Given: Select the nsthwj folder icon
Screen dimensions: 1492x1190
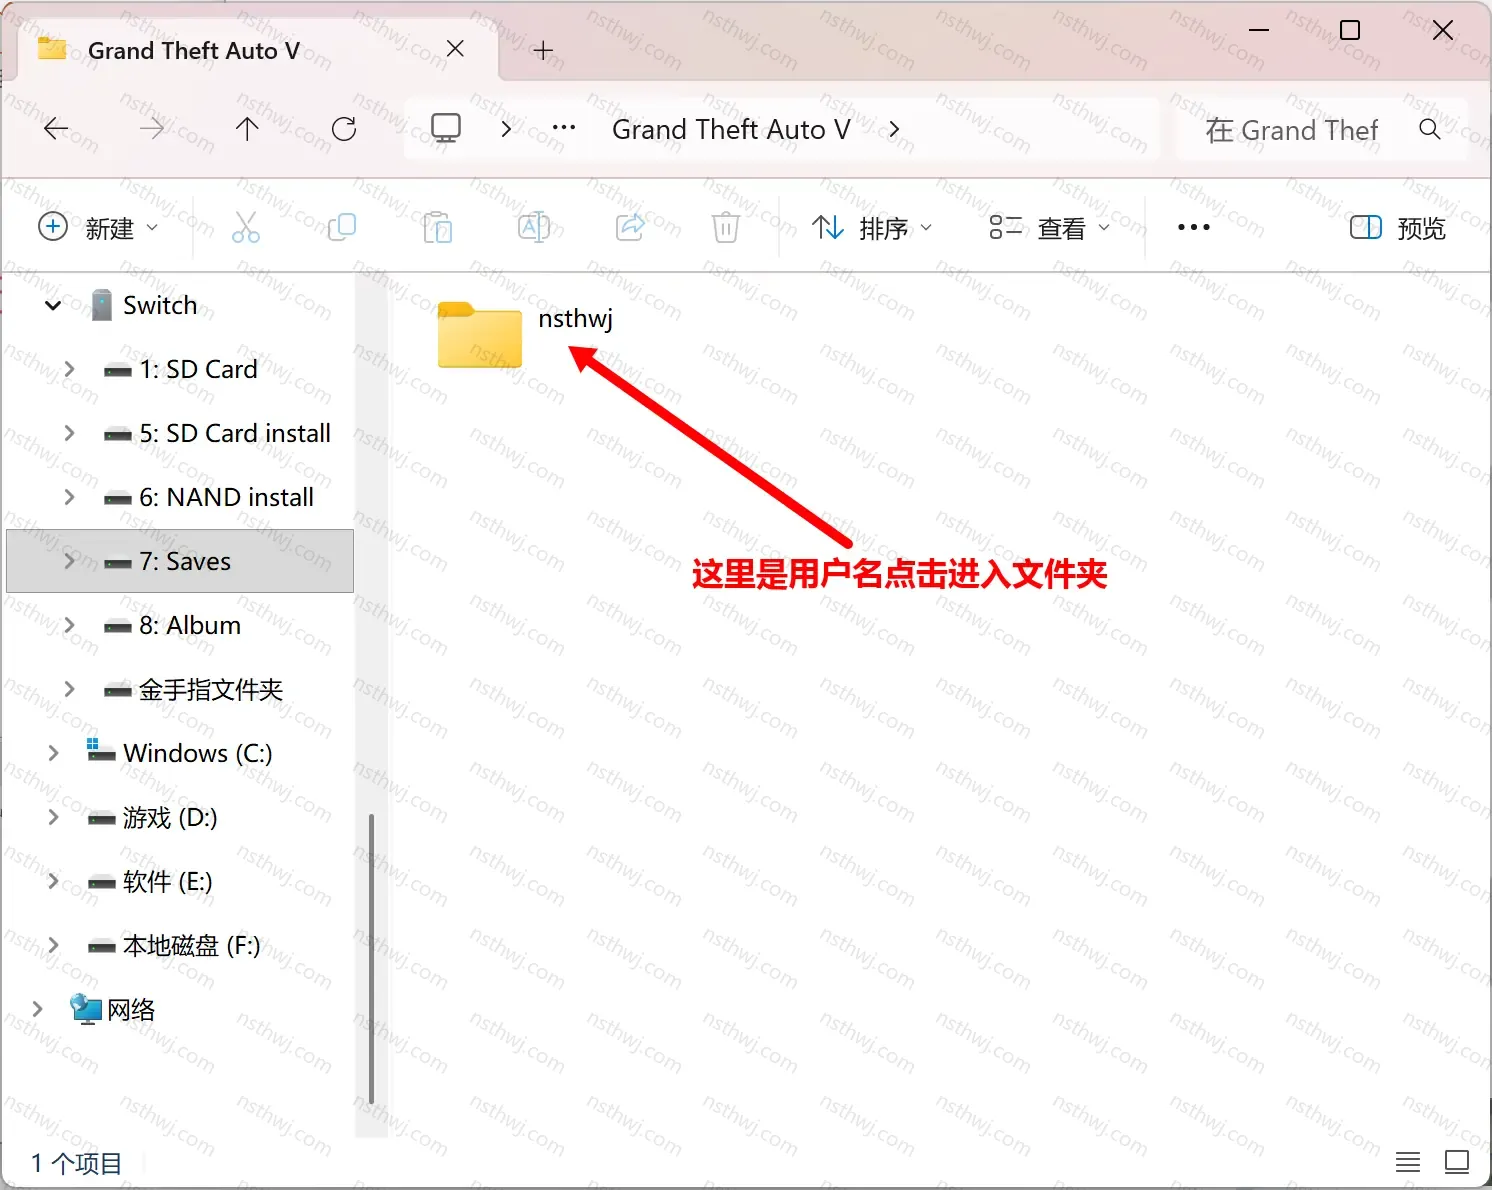Looking at the screenshot, I should [x=480, y=335].
